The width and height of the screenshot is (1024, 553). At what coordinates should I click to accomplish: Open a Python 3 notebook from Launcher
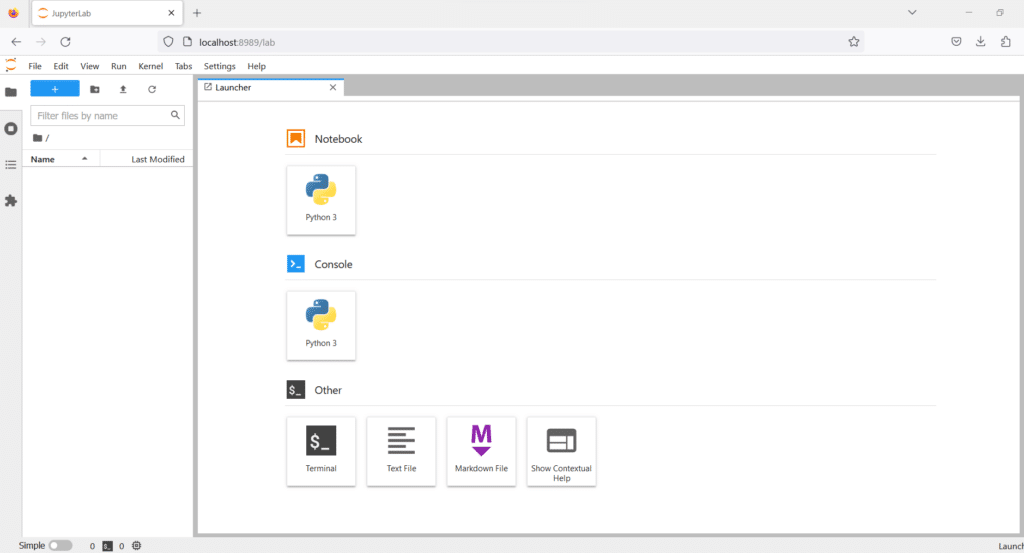click(x=321, y=200)
